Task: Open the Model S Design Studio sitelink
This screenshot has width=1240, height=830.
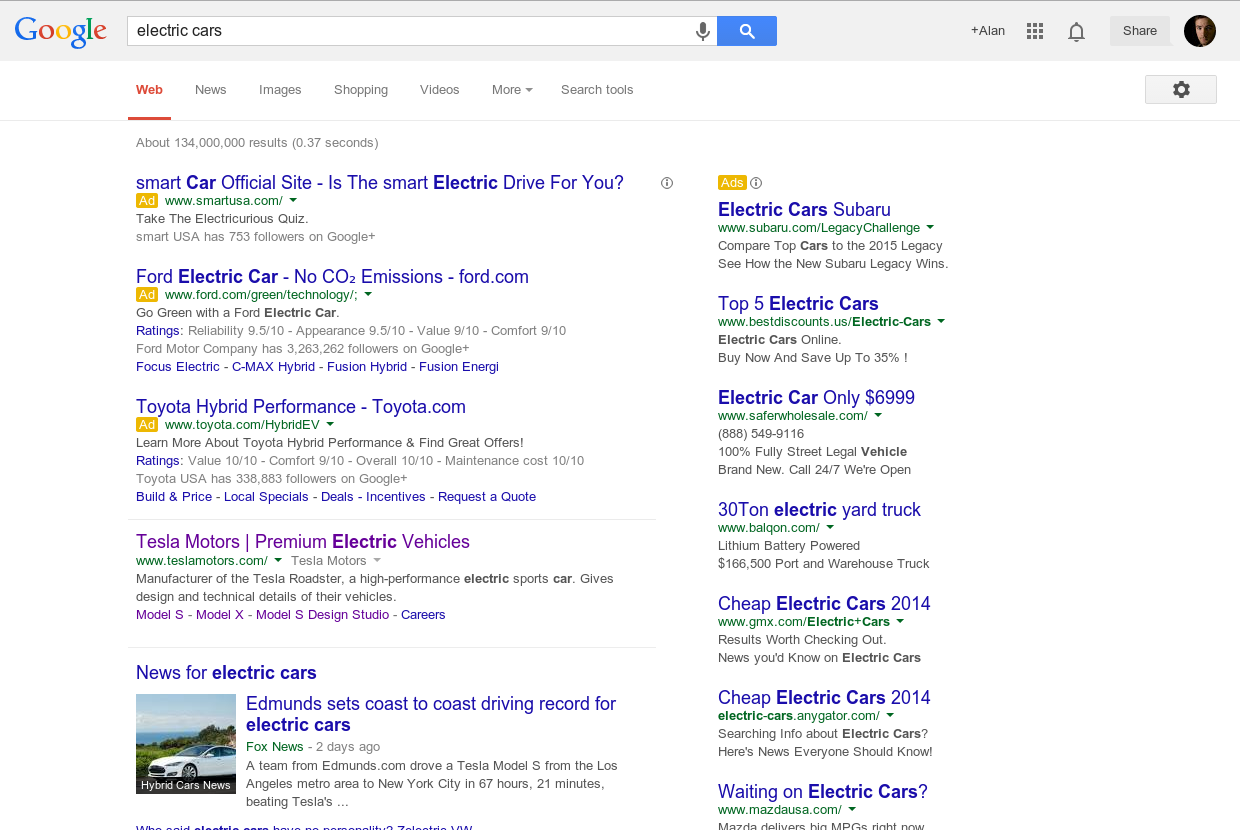Action: coord(323,615)
